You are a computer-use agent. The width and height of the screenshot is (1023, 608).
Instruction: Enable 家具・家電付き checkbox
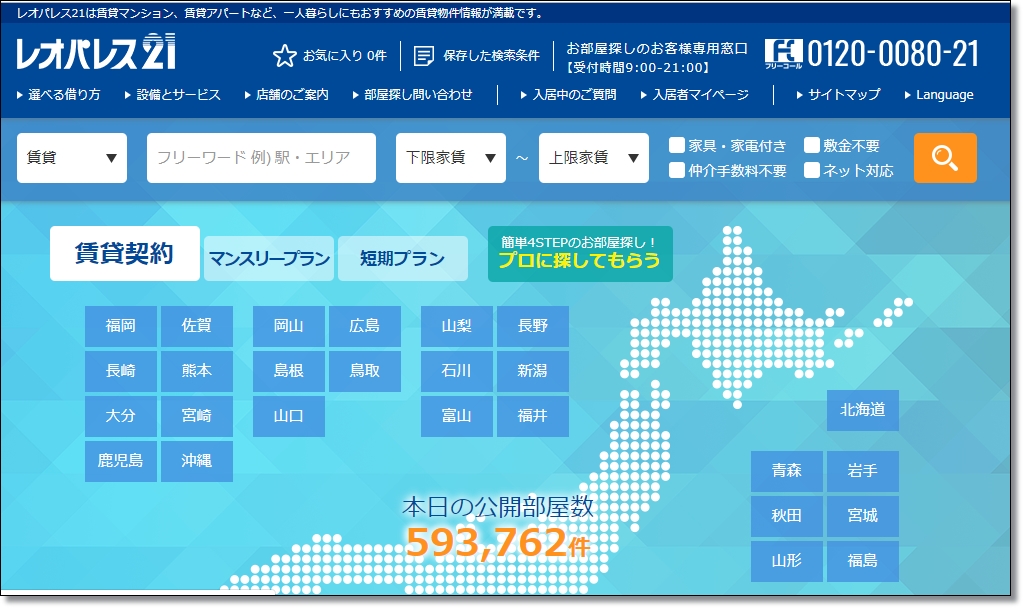click(x=677, y=145)
